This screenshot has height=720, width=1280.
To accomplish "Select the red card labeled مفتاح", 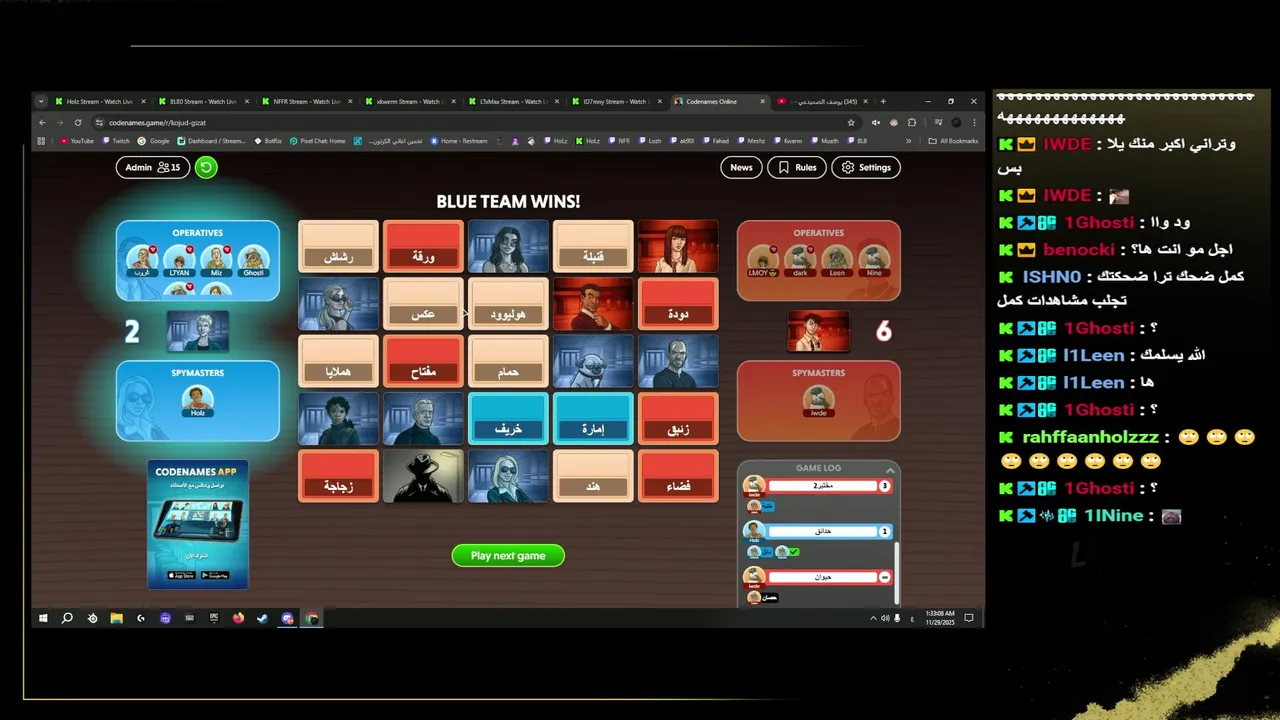I will coord(424,361).
